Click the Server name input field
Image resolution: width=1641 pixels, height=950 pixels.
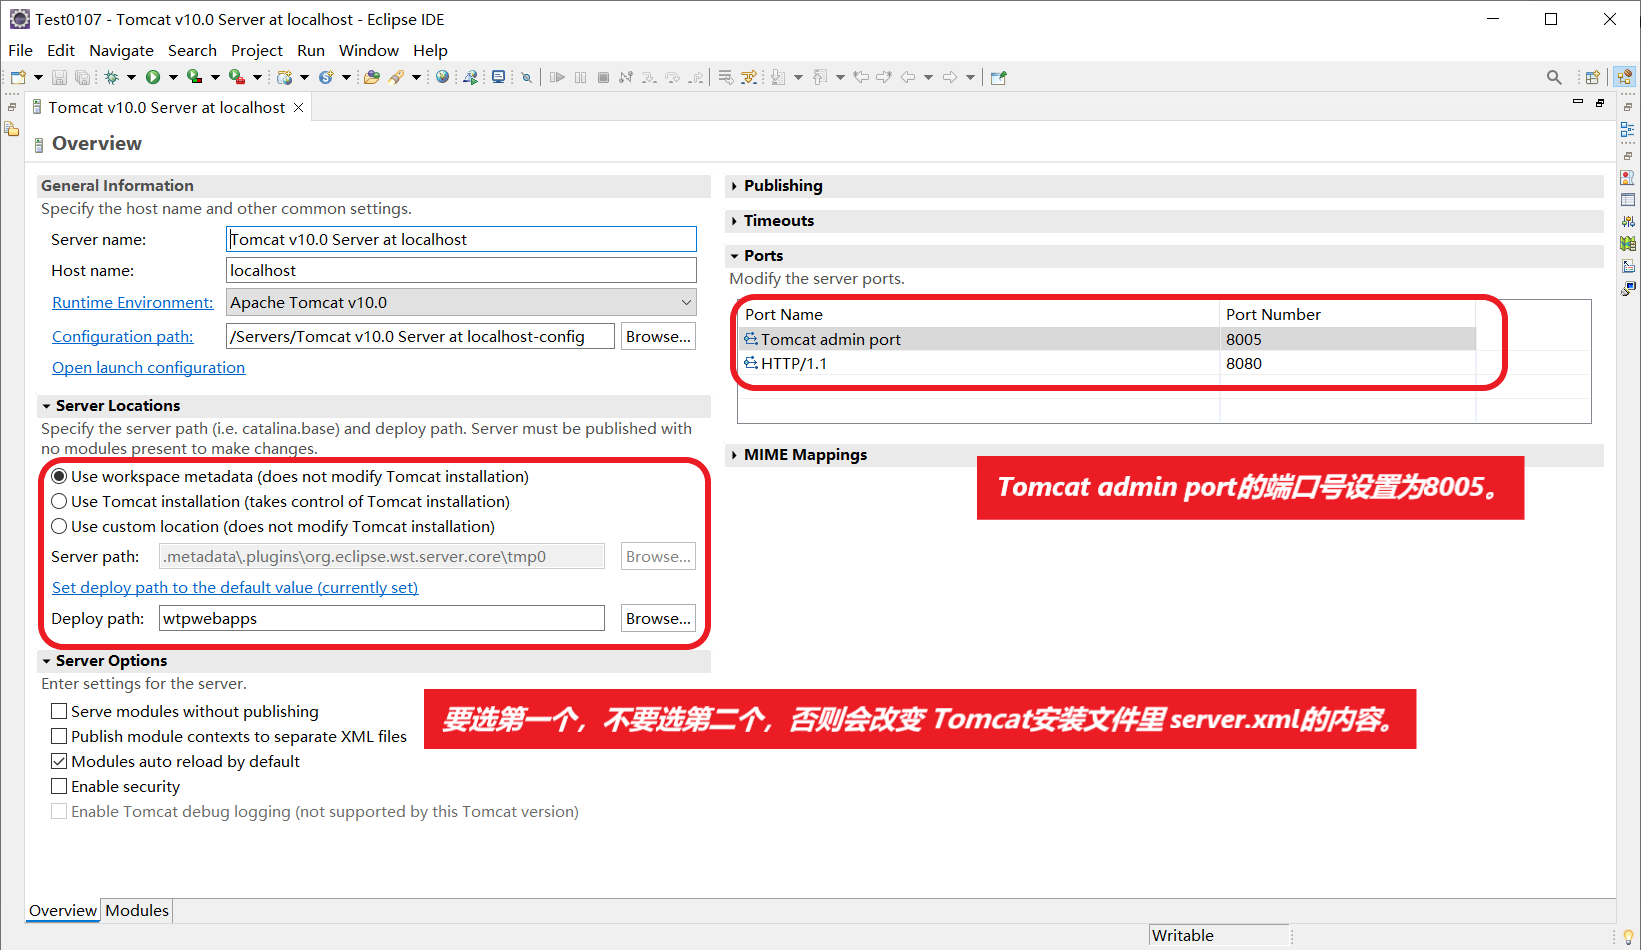[x=461, y=239]
